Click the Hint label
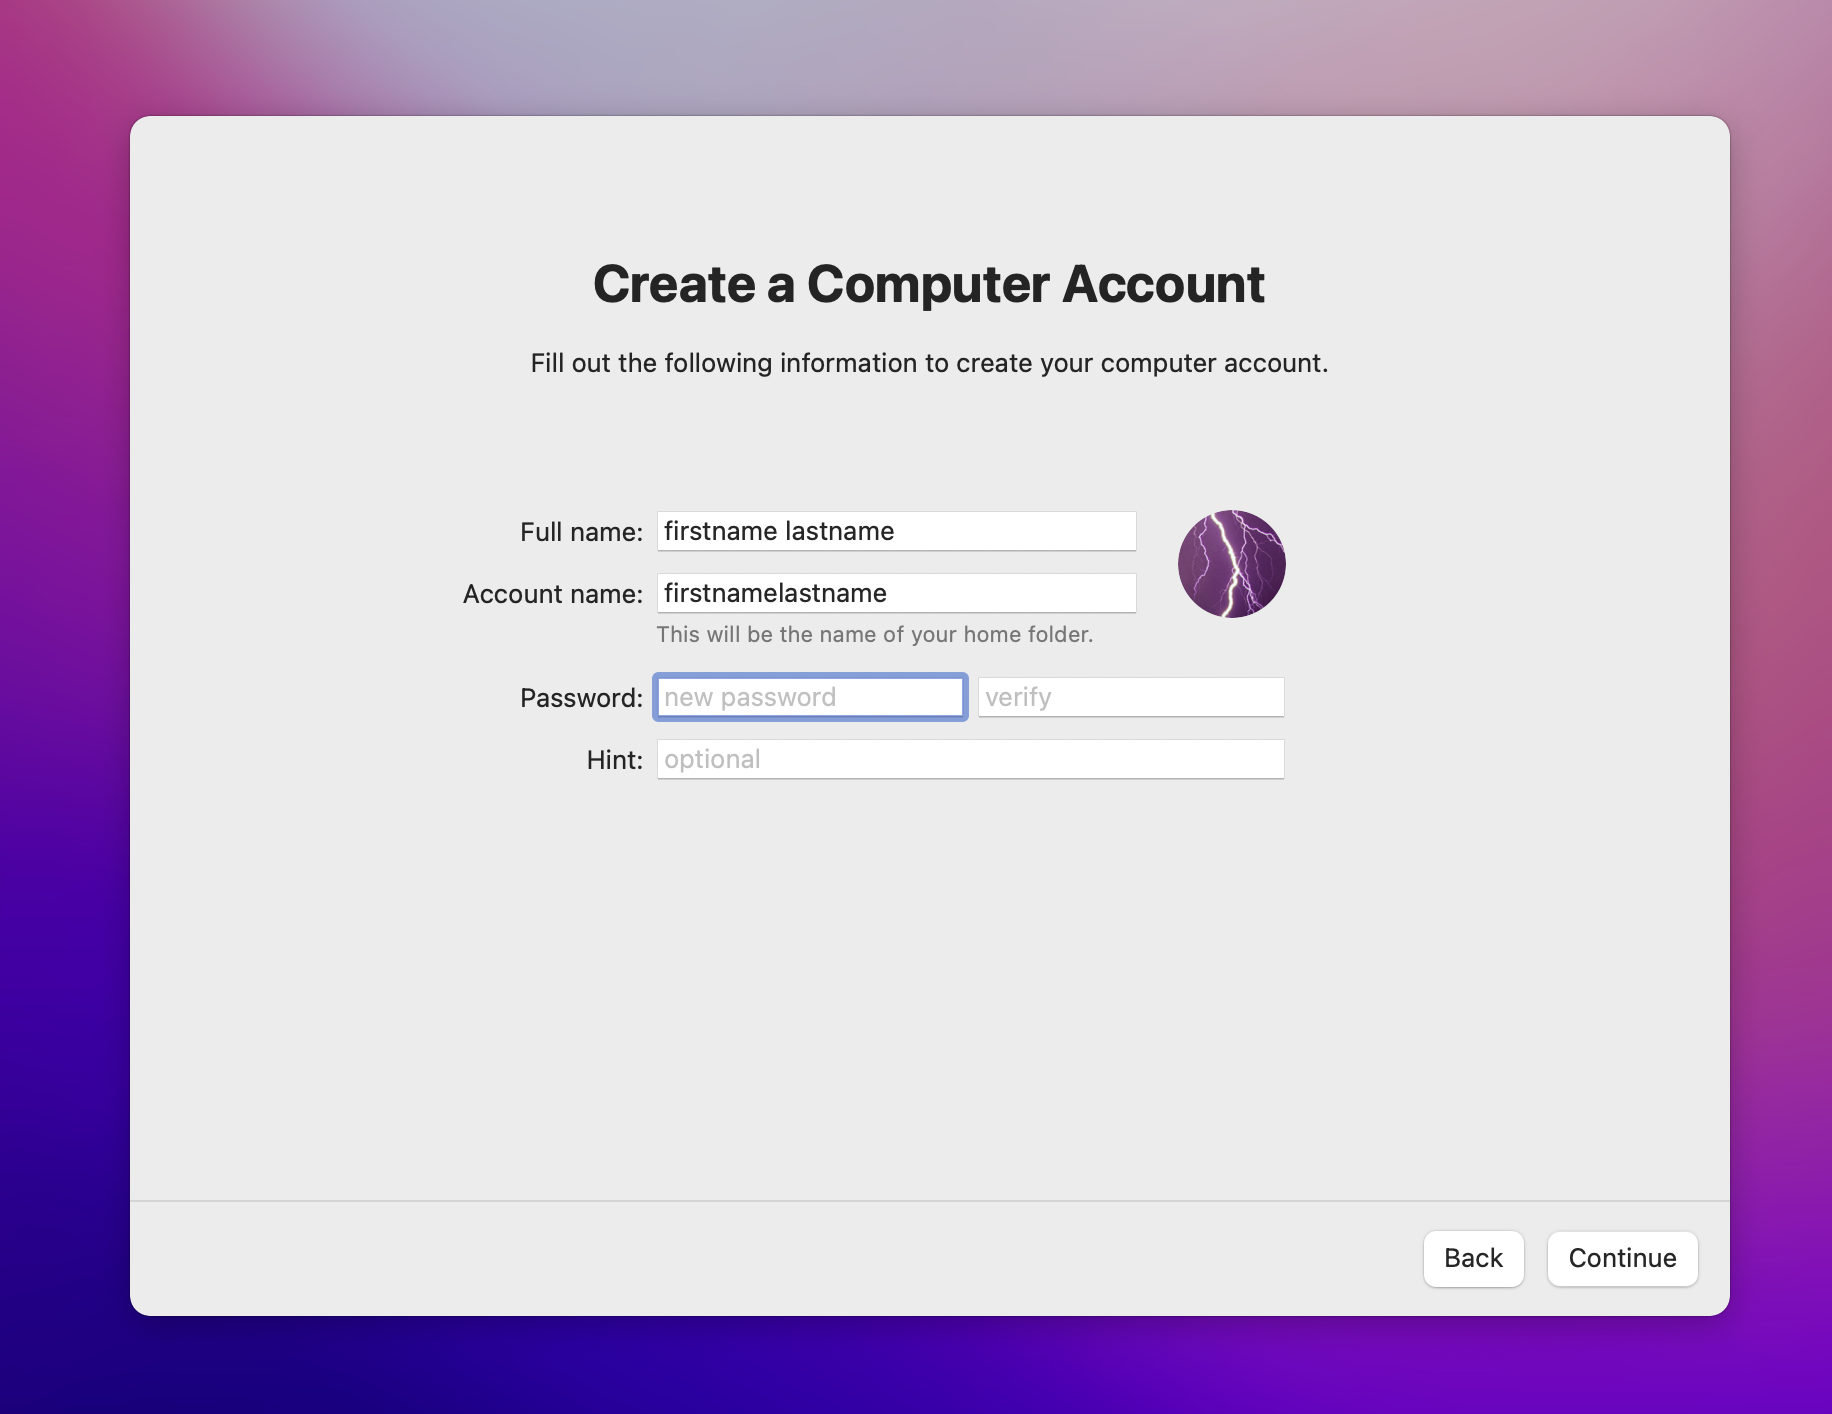 [614, 759]
